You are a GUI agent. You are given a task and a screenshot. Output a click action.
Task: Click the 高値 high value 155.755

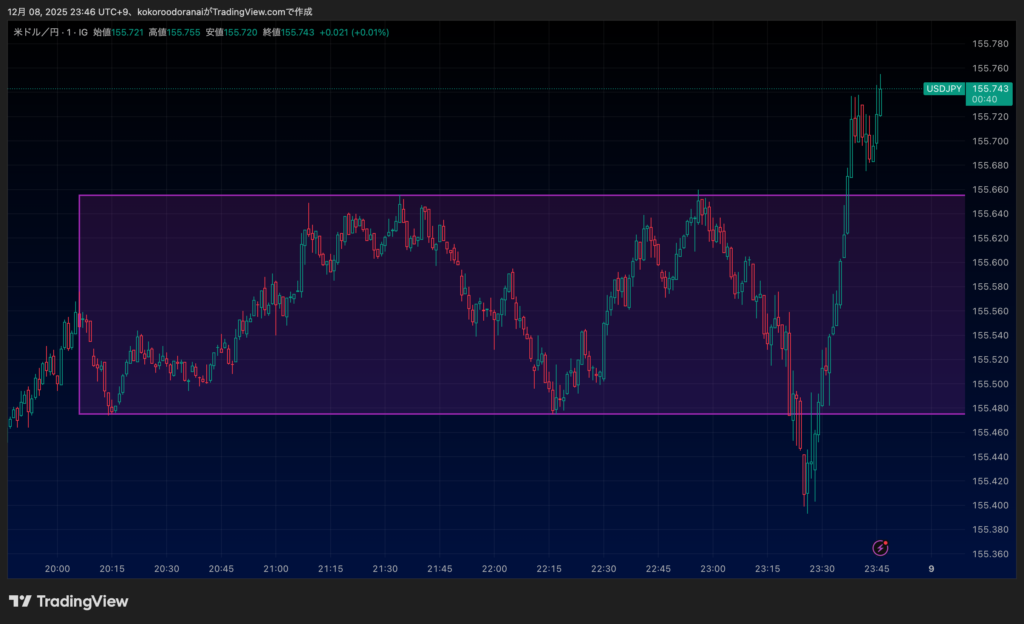tap(184, 32)
